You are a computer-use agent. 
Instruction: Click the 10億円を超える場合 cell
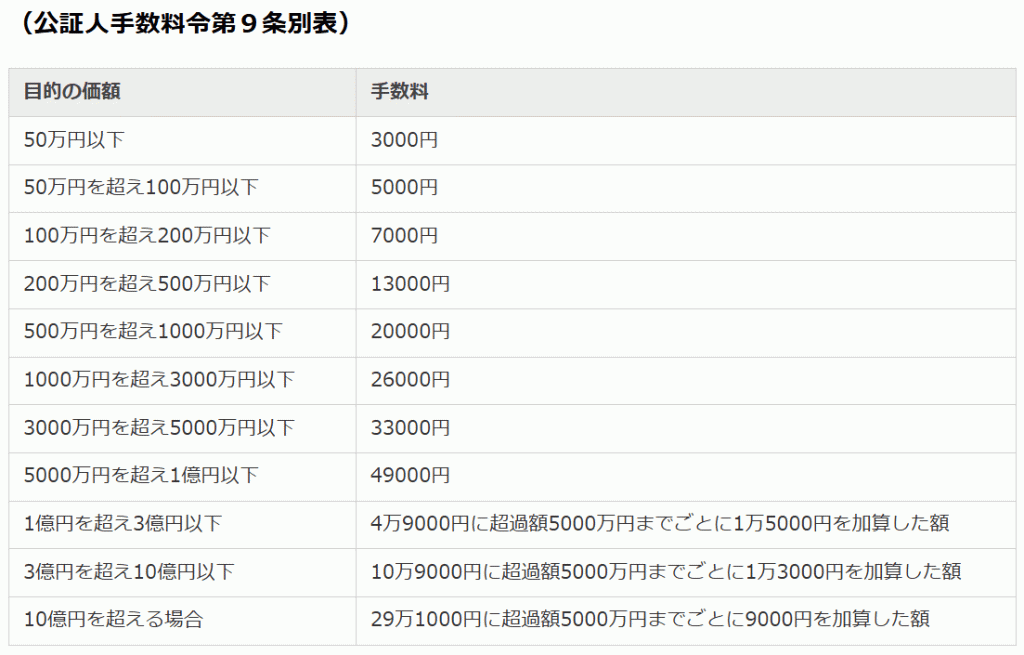(90, 620)
